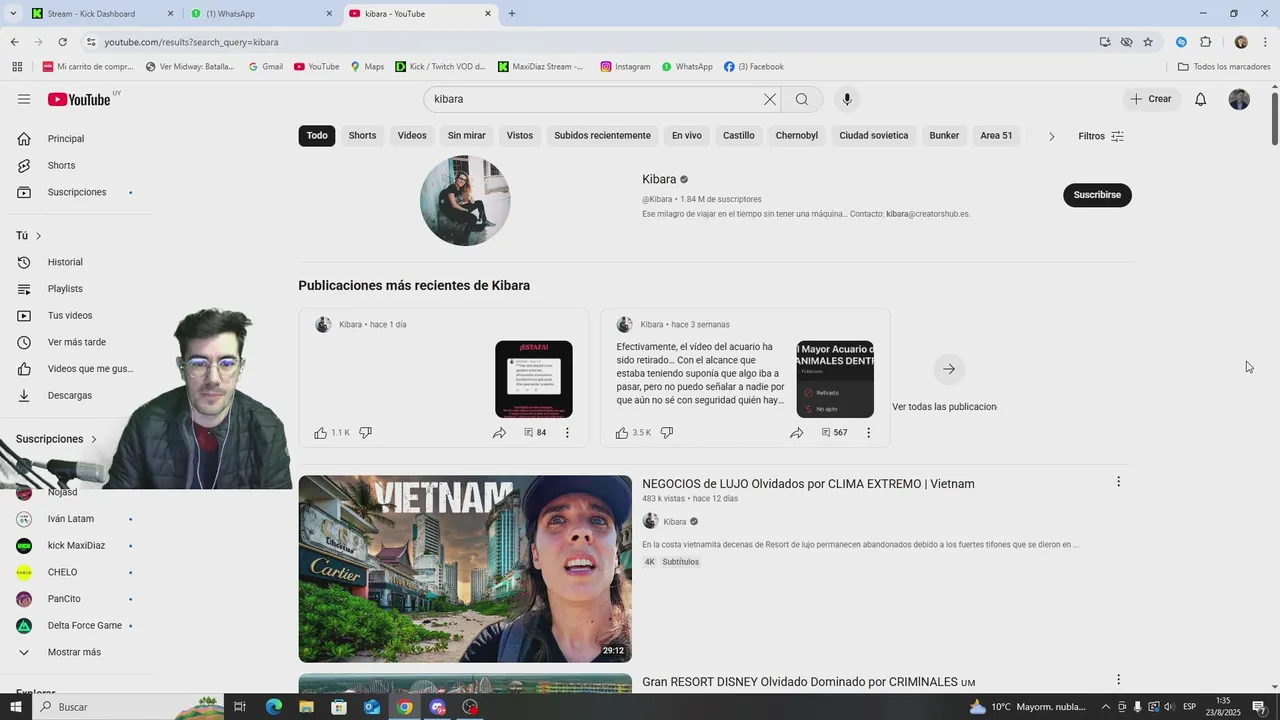Open comments of post with 84 comments
This screenshot has width=1280, height=720.
coord(535,433)
